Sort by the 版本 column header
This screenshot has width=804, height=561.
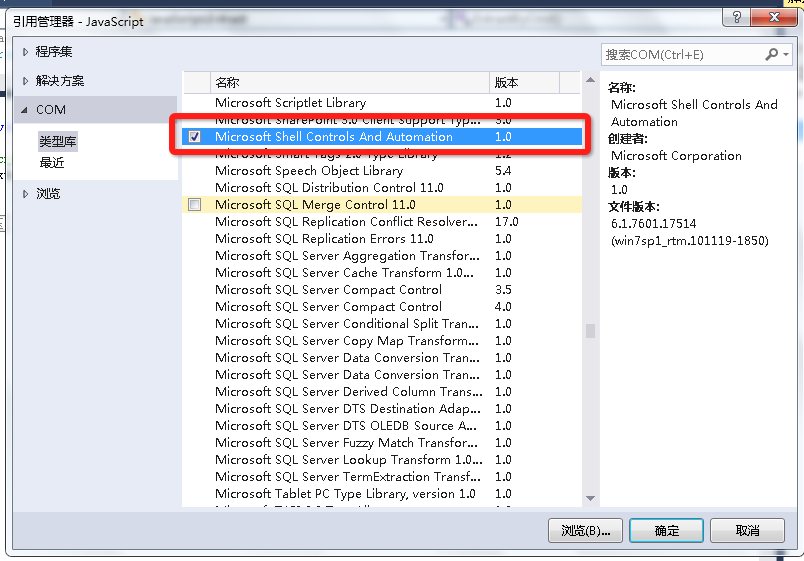[524, 83]
